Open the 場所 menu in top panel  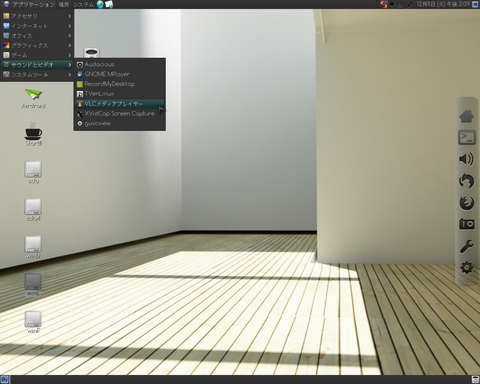click(63, 4)
